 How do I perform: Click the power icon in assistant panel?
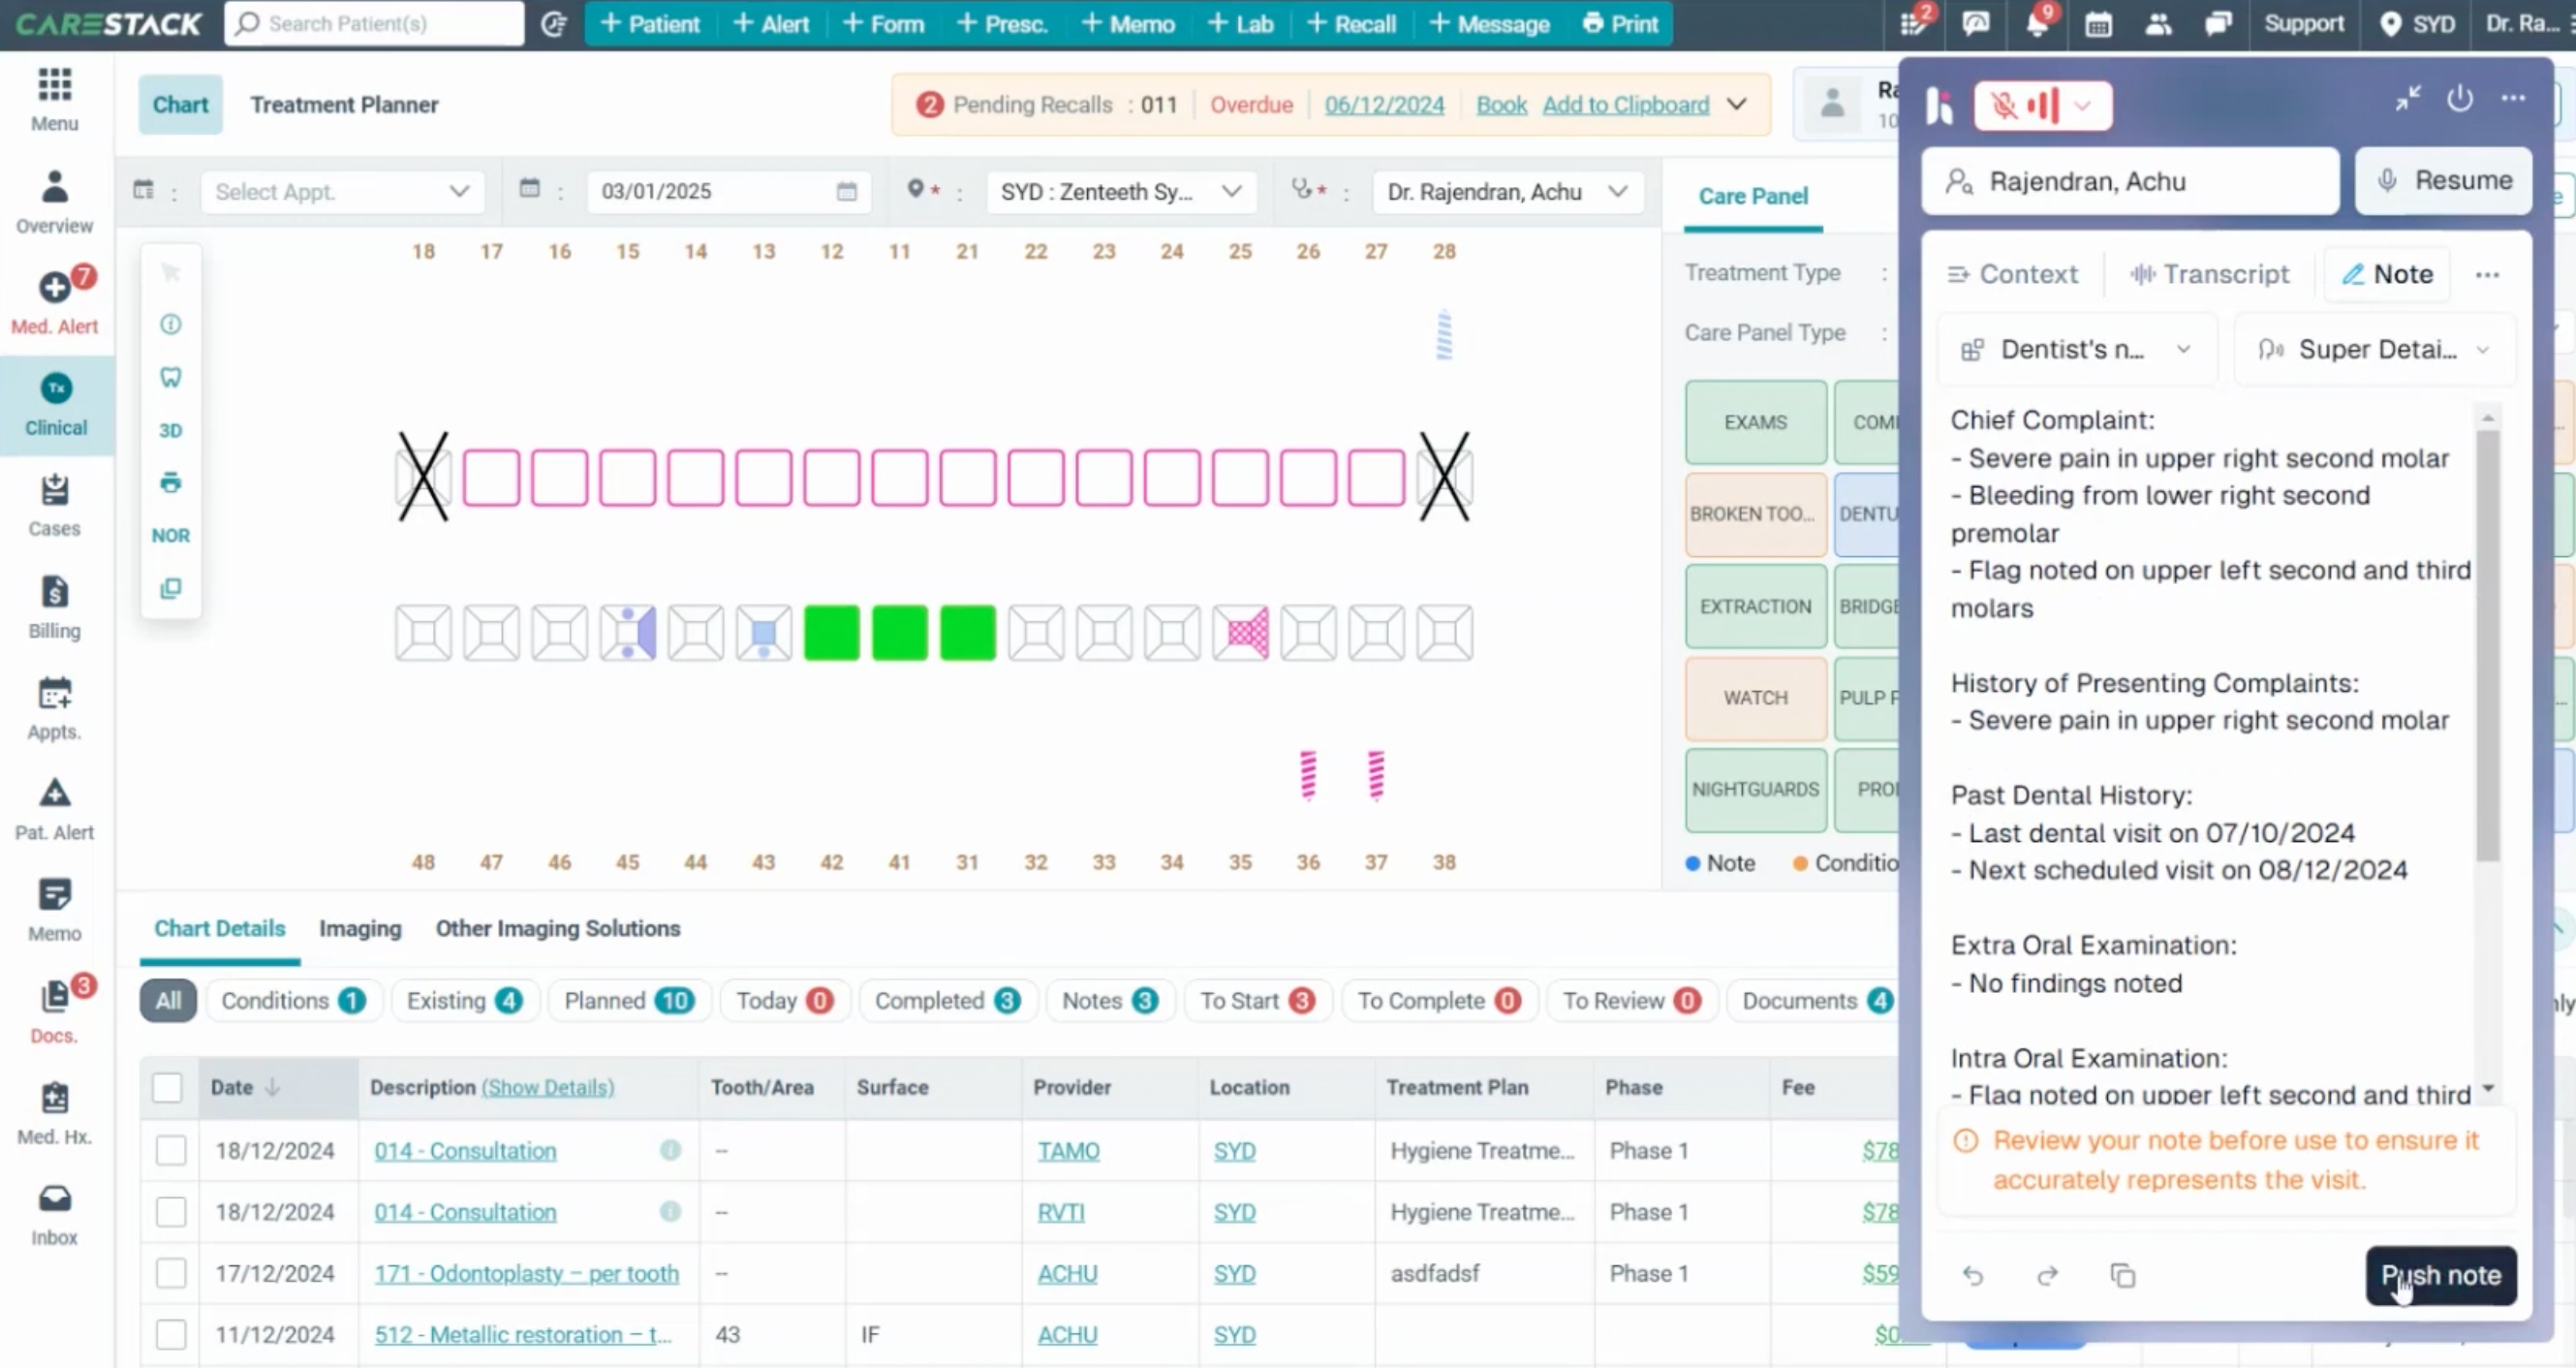coord(2460,98)
